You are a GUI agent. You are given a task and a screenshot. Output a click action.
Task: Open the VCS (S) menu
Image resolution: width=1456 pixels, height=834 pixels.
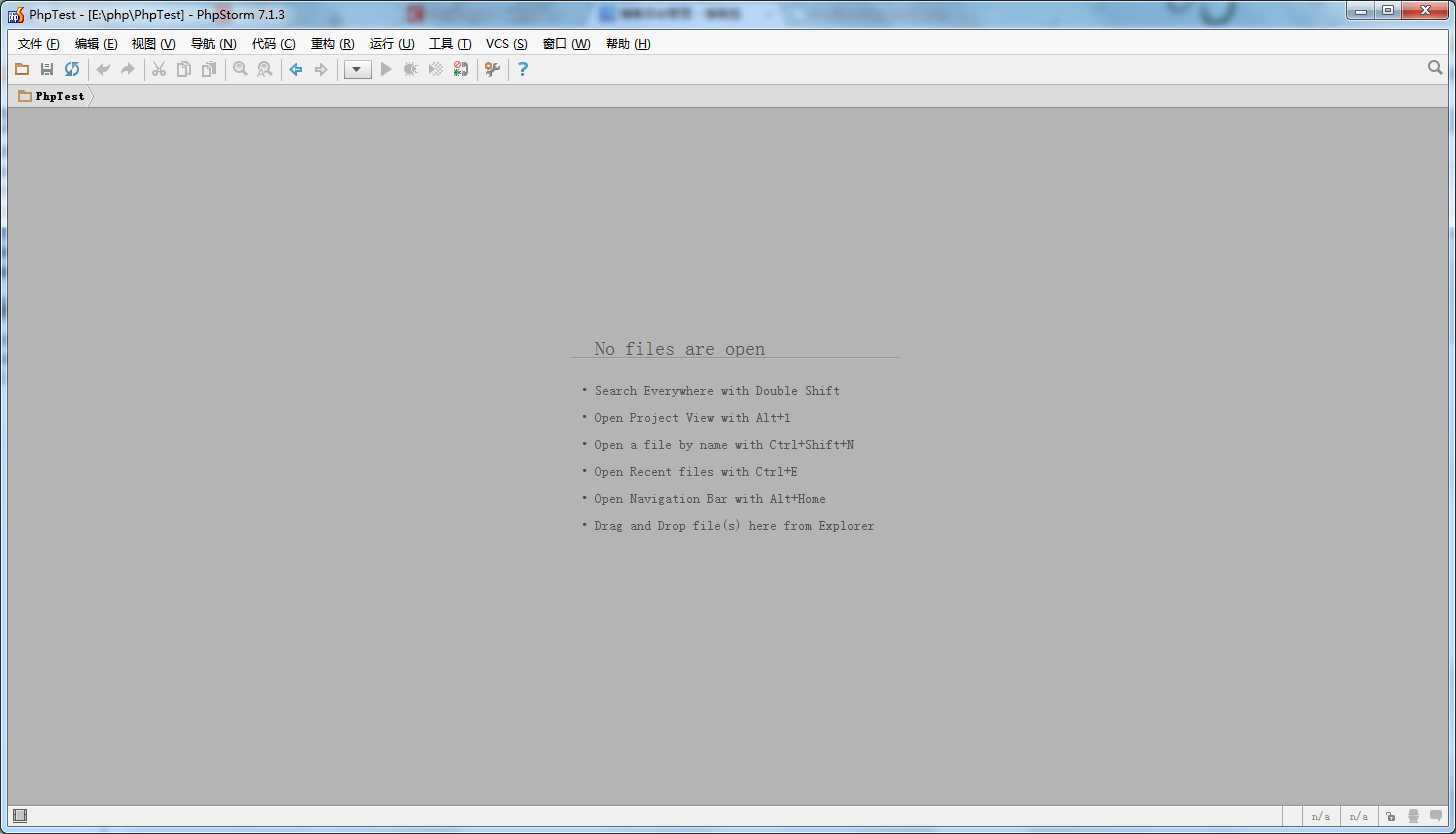tap(506, 44)
